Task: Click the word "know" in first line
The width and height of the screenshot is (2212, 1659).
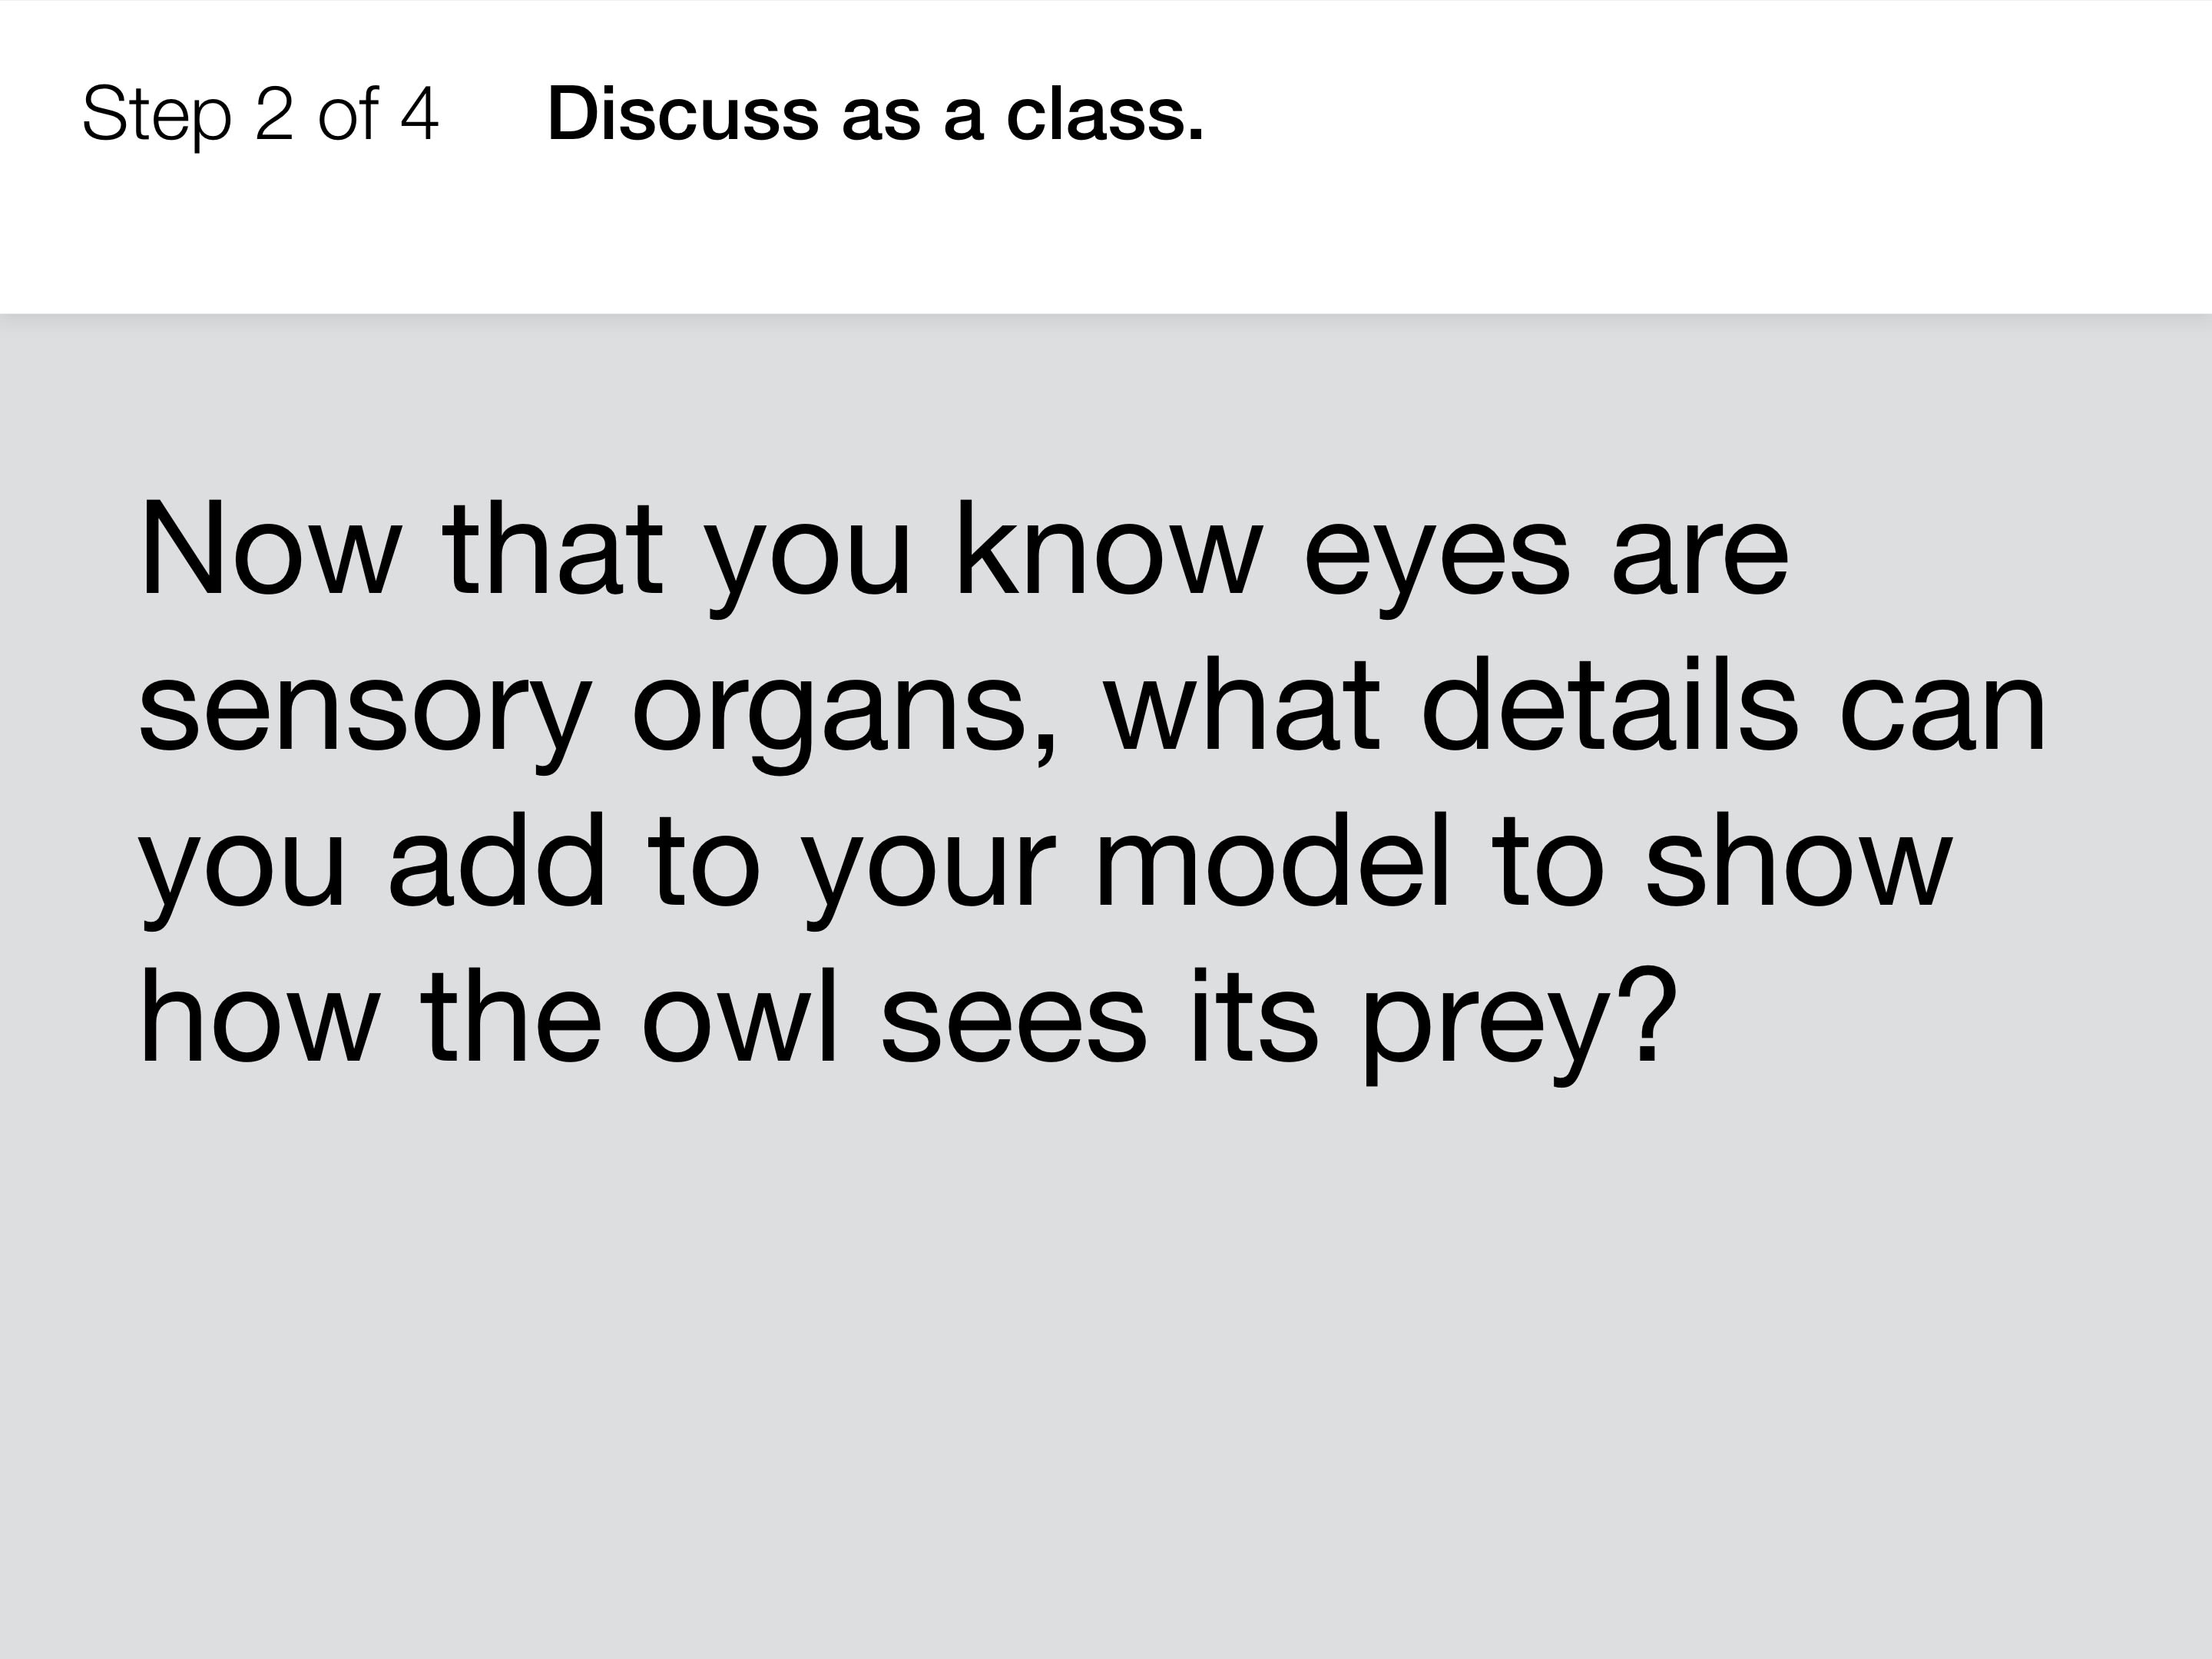Action: pyautogui.click(x=1109, y=549)
